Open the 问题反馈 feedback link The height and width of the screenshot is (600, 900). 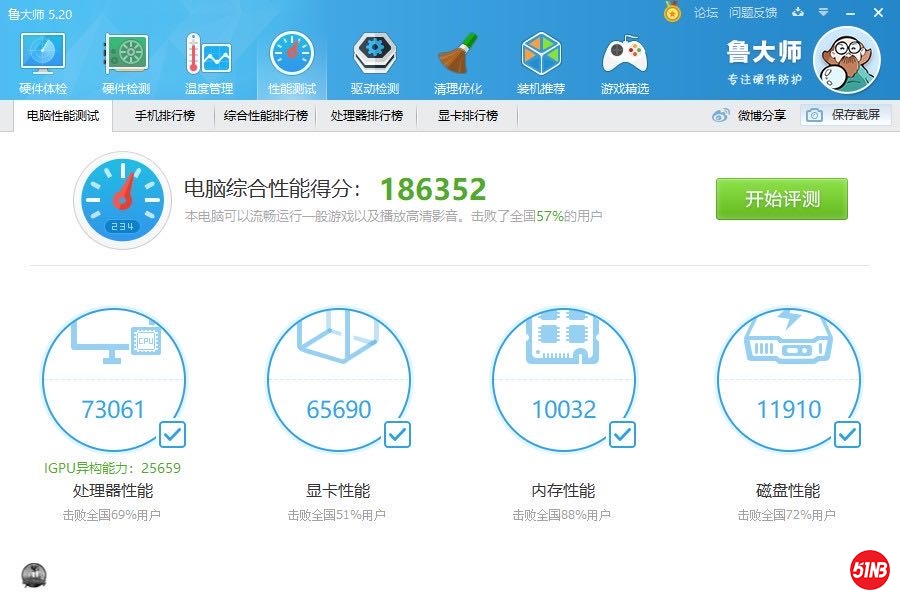point(753,13)
